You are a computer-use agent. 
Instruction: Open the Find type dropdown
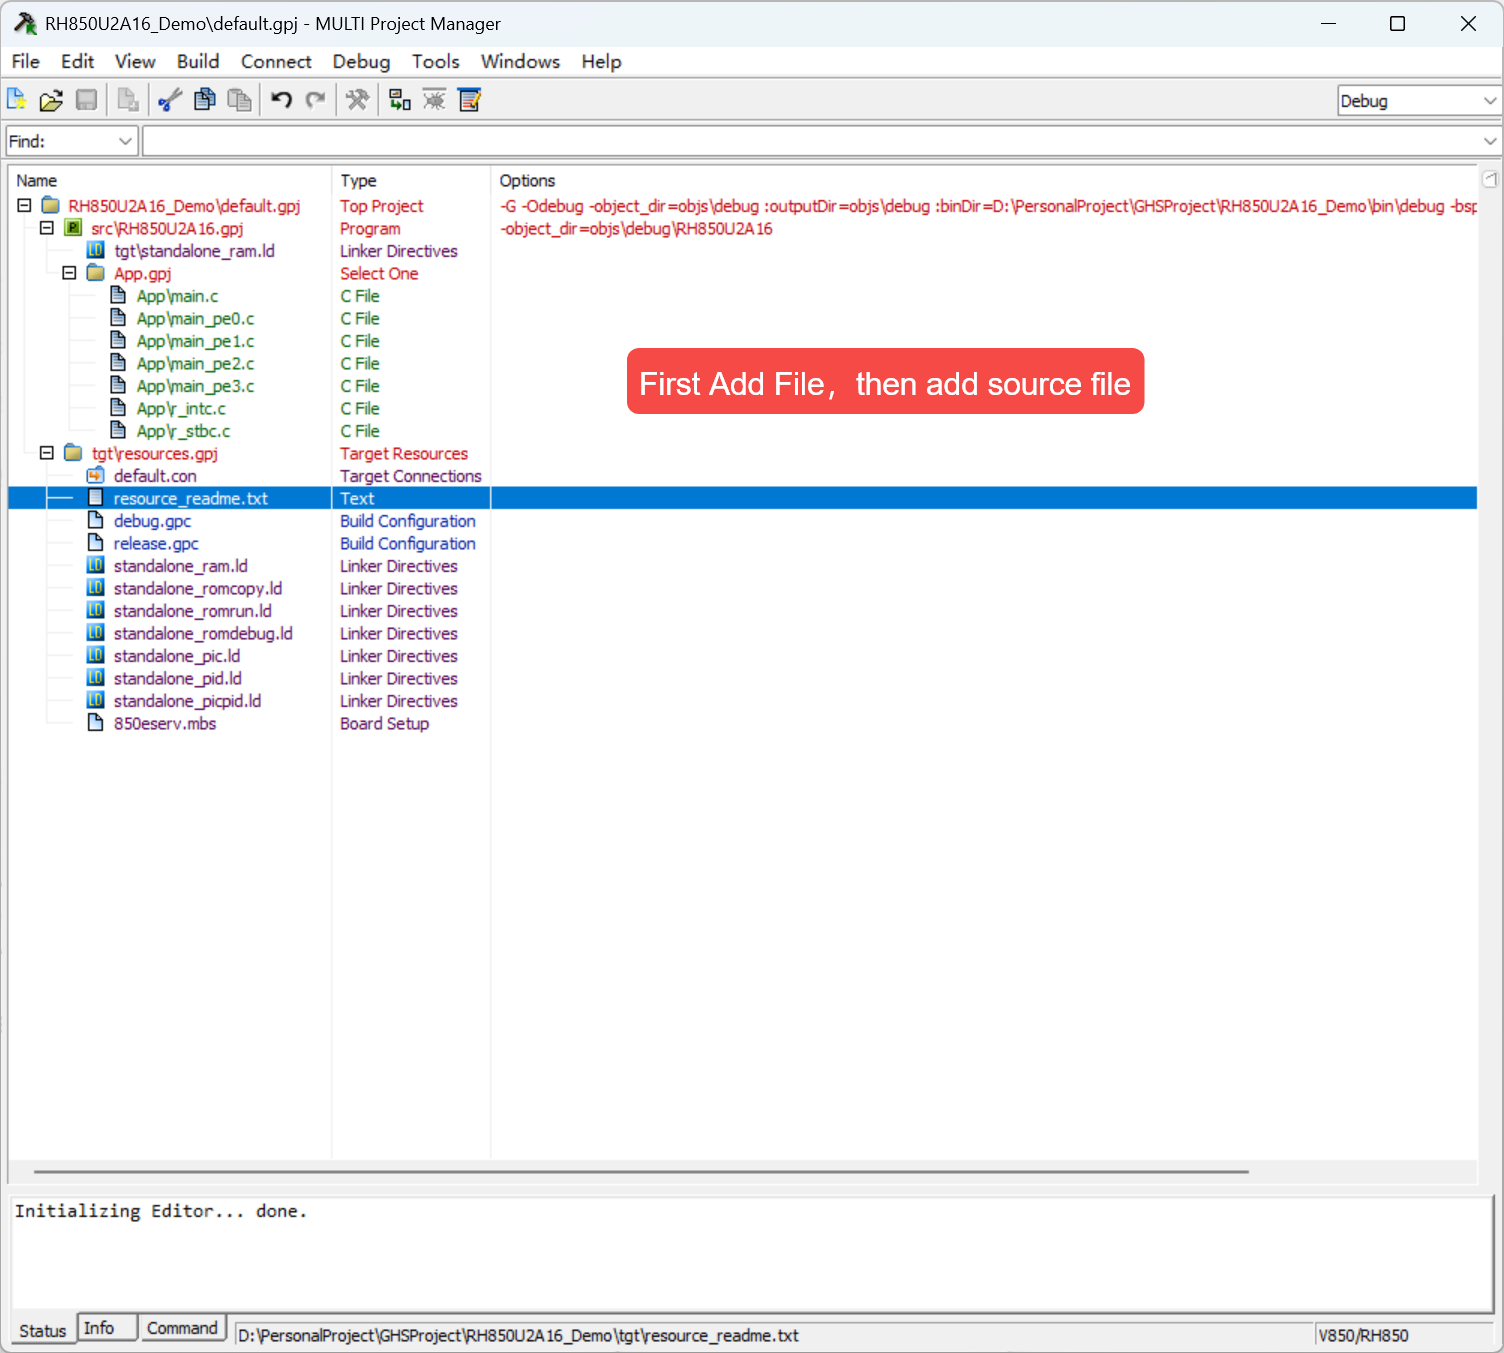[125, 141]
